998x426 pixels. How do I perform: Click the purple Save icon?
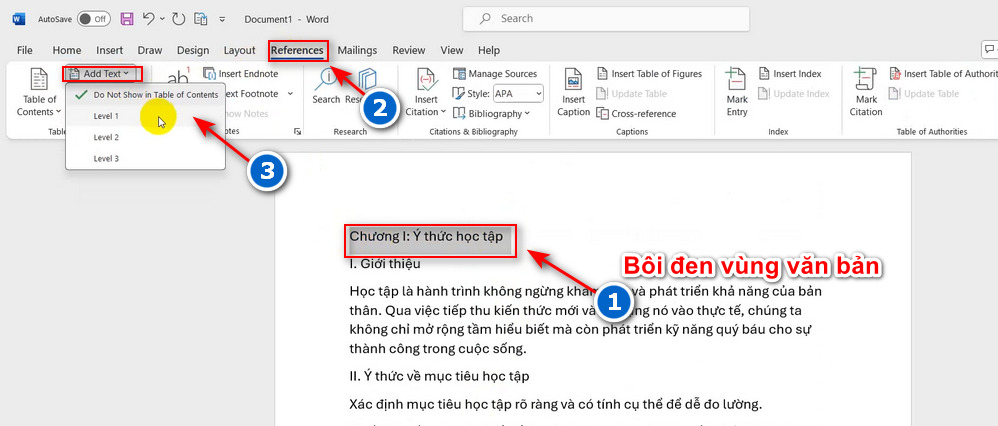tap(127, 19)
